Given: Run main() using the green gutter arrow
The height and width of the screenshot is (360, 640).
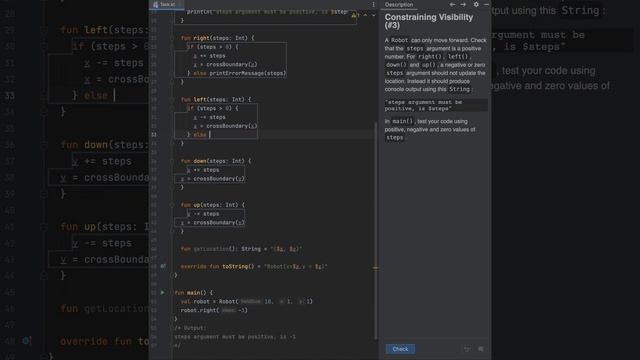Looking at the screenshot, I should tap(162, 293).
